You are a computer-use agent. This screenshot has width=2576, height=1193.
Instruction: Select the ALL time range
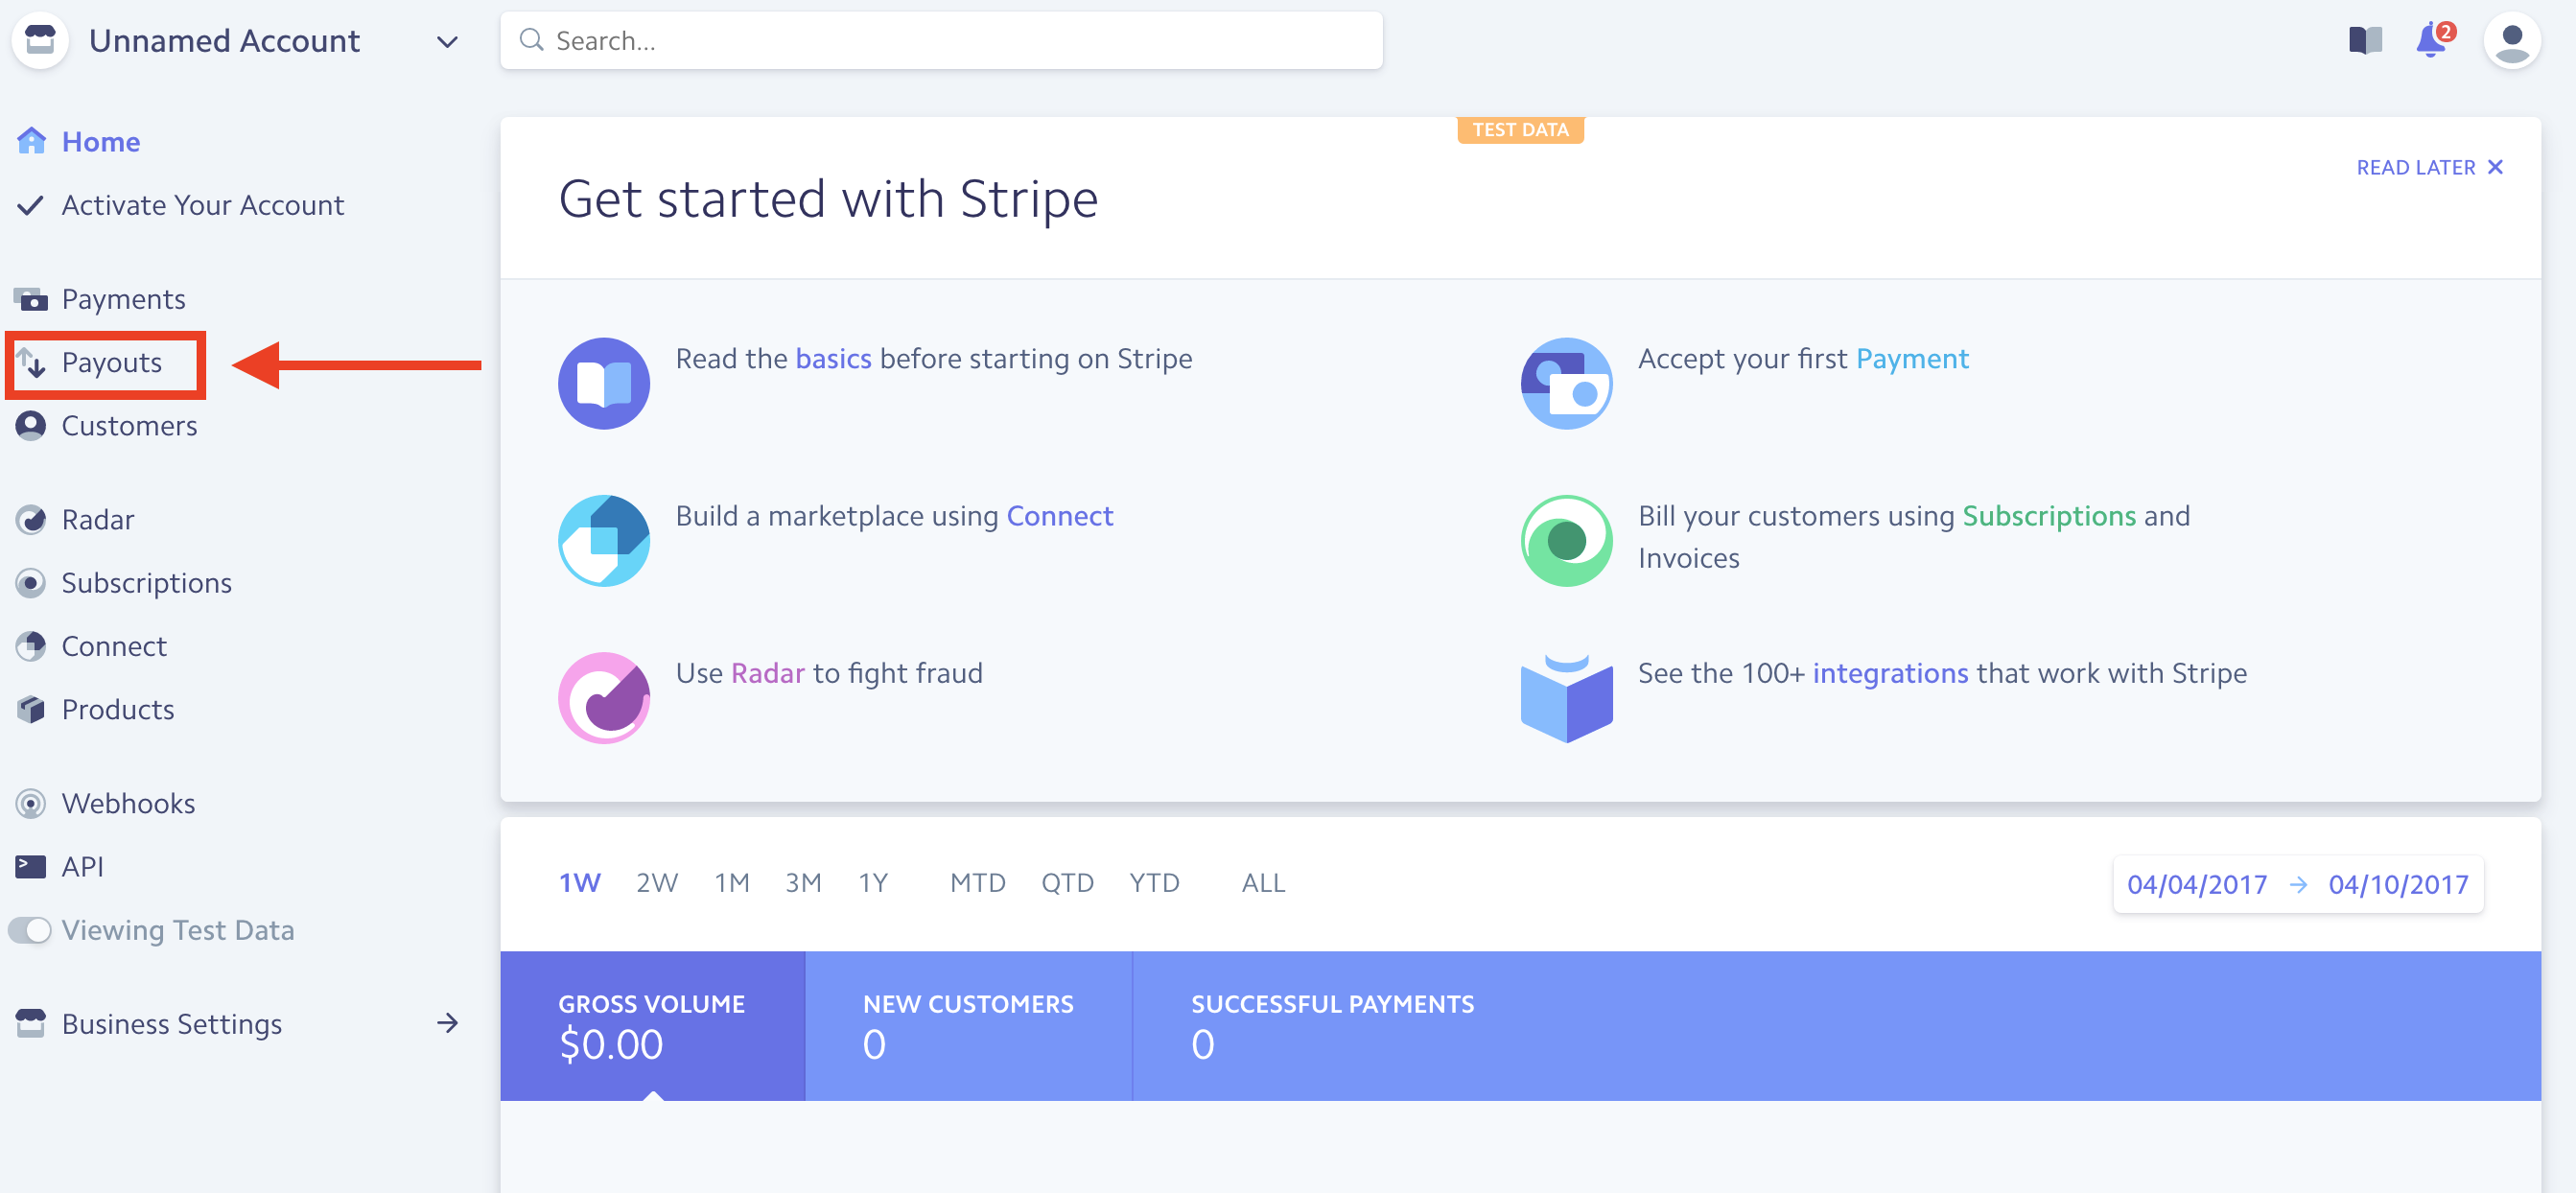point(1263,883)
